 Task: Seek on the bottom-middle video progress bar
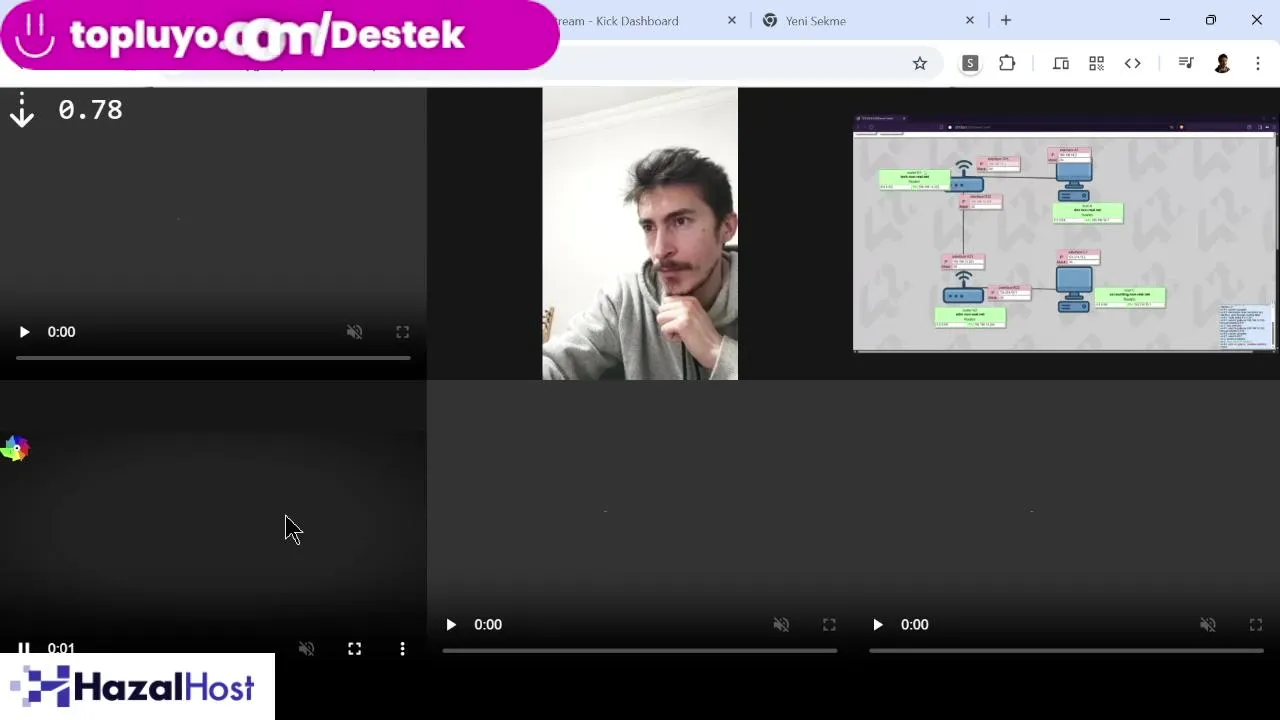point(640,650)
